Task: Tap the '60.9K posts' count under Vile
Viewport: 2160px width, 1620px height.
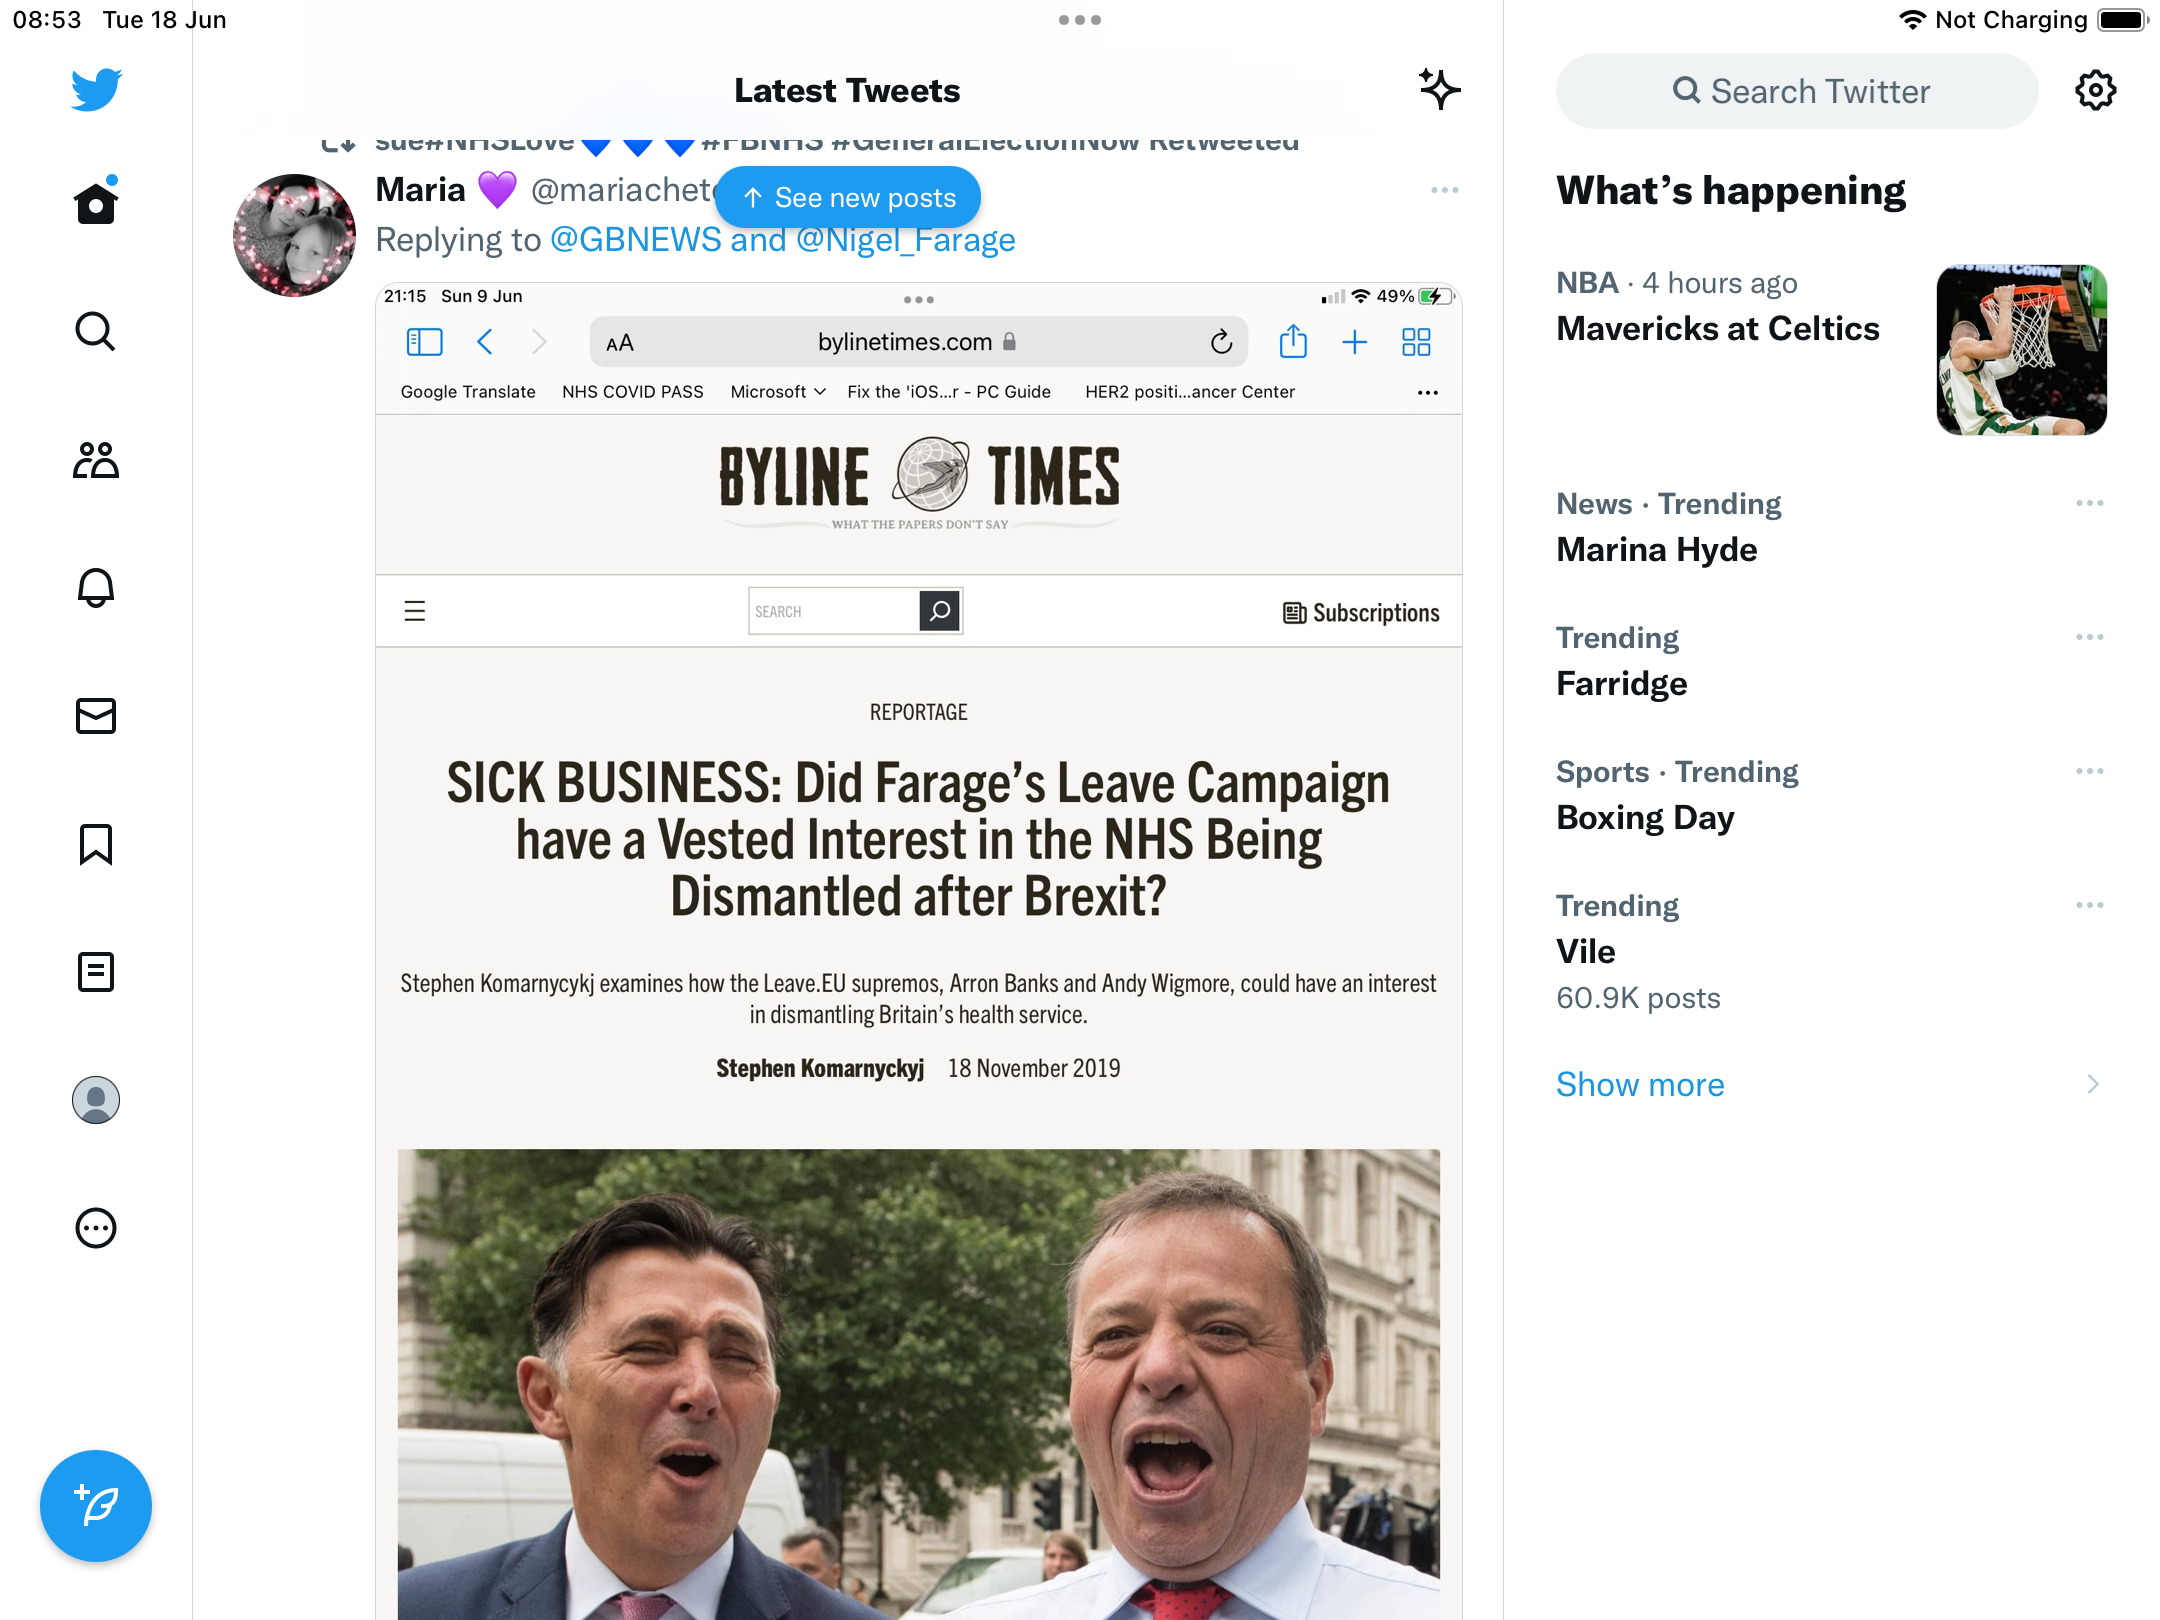Action: [x=1638, y=998]
